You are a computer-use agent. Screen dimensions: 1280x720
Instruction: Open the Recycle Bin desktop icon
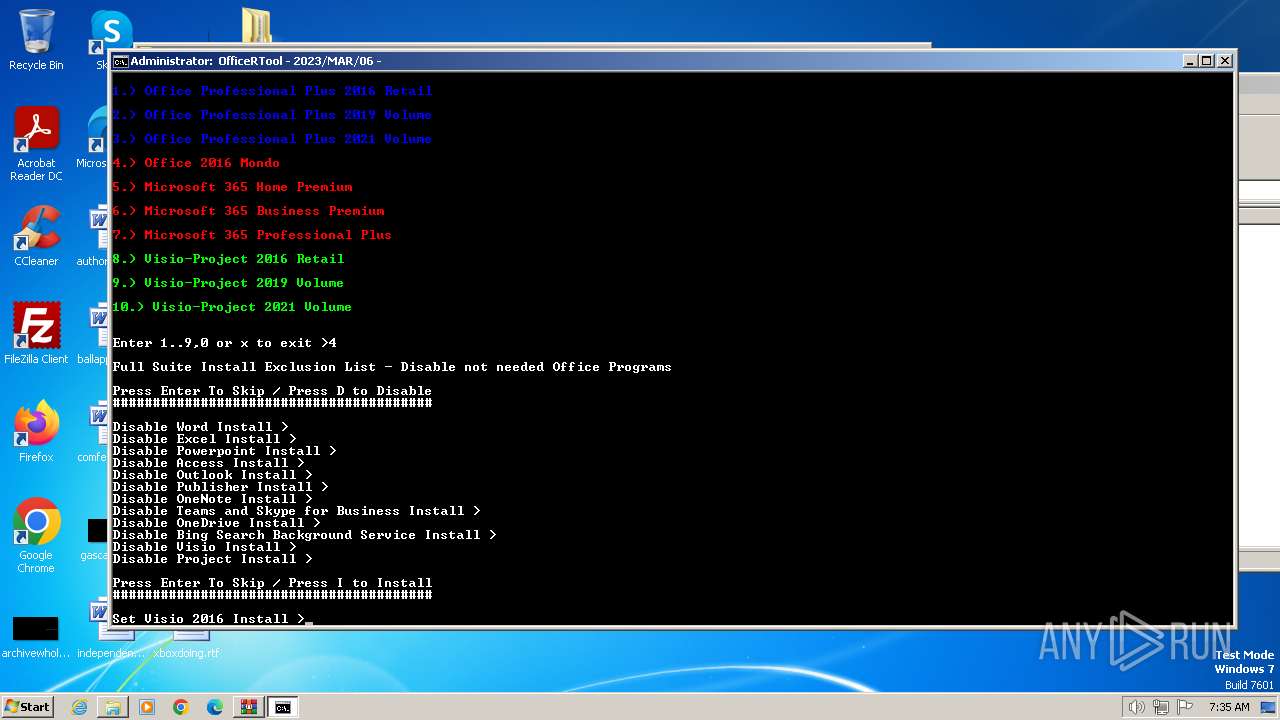[x=36, y=40]
